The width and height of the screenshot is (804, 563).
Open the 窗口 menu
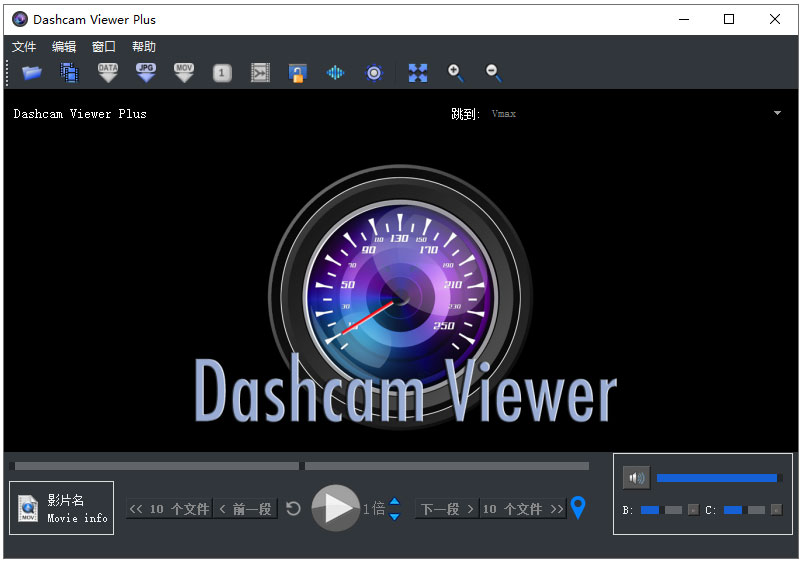tap(104, 47)
